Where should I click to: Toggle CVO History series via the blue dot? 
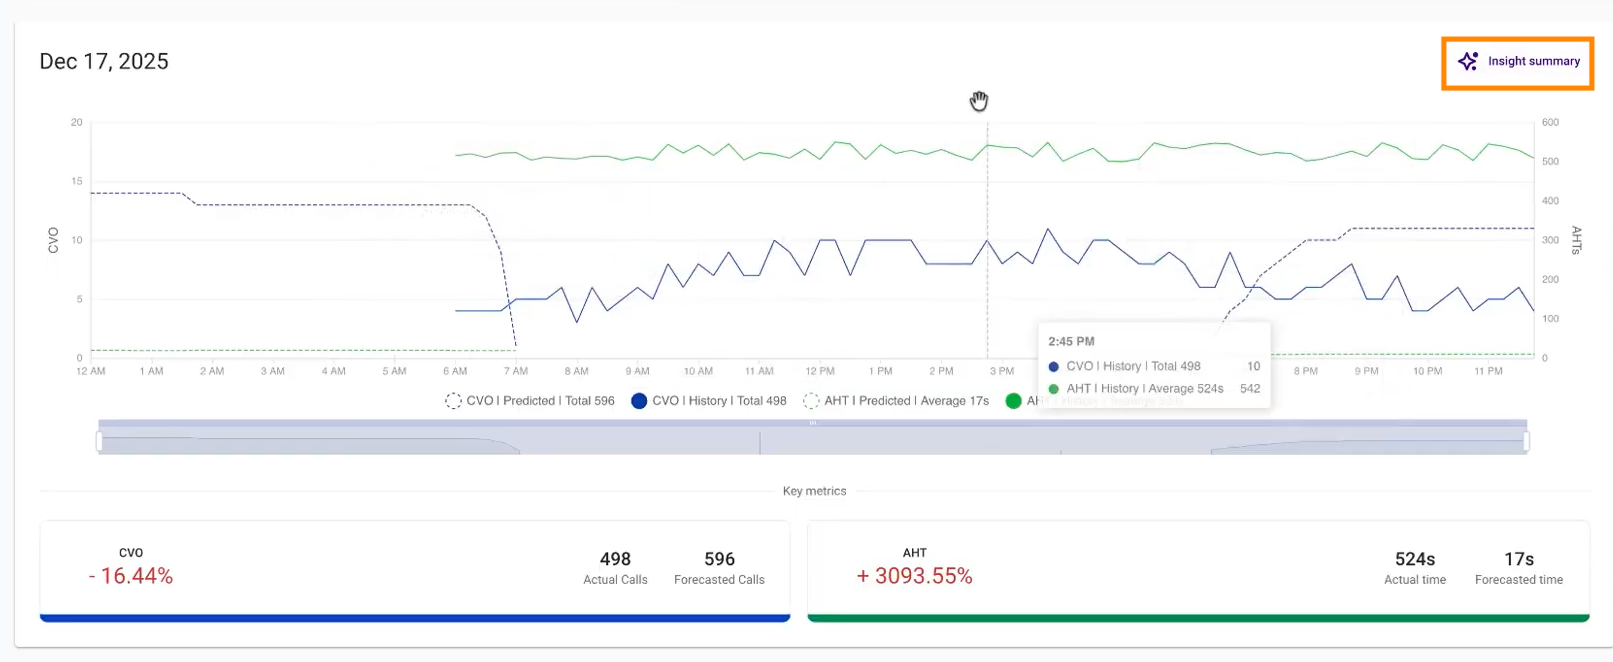coord(639,401)
